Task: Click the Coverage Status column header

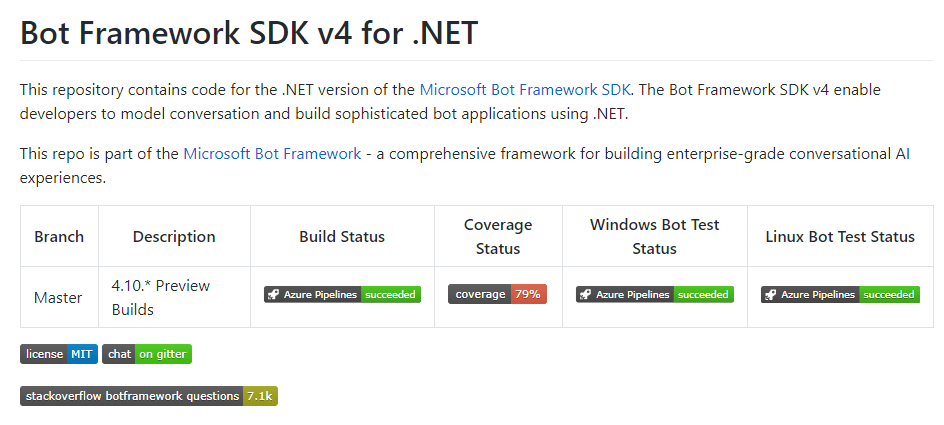Action: point(498,237)
